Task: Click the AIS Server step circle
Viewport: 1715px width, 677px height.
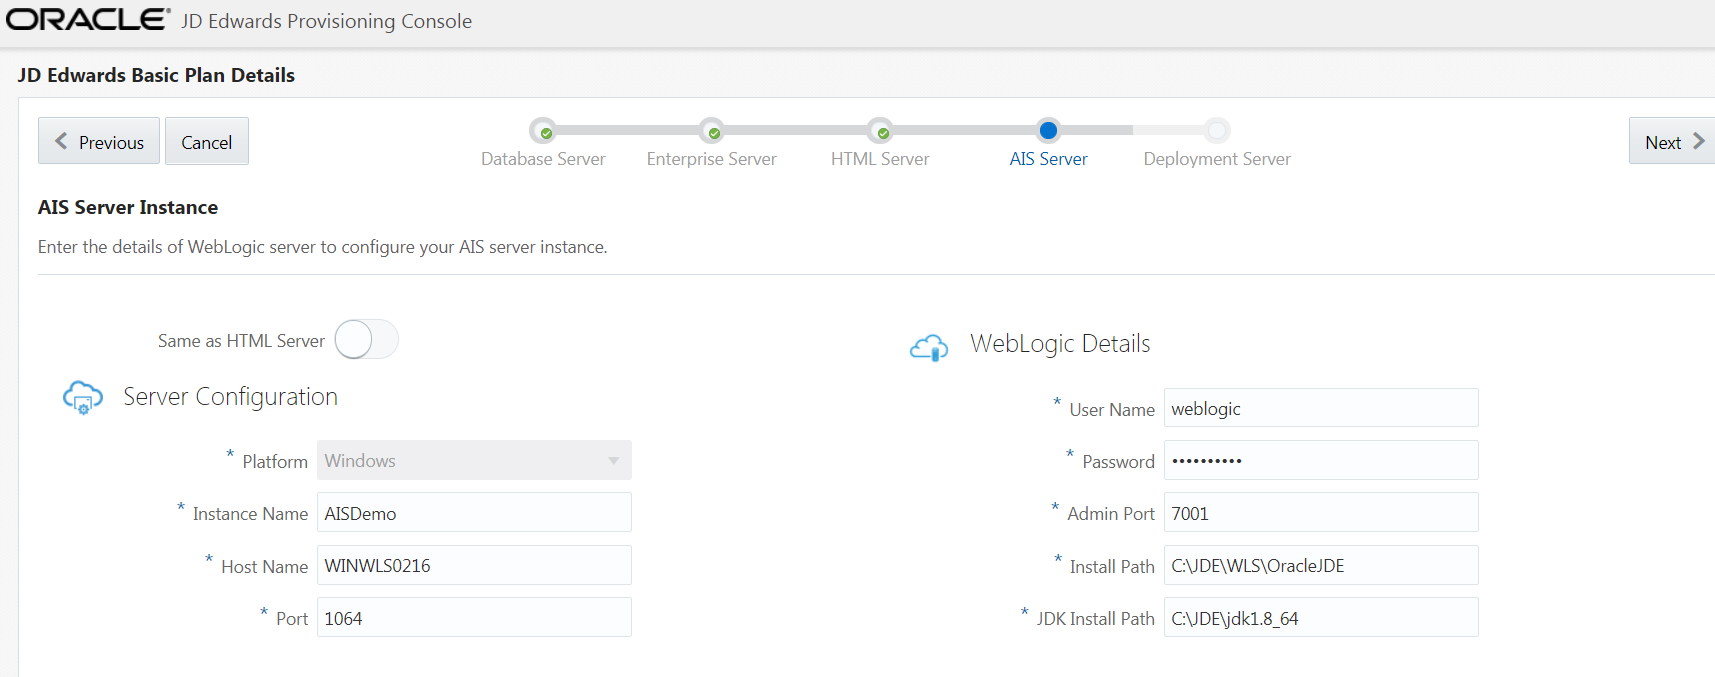Action: [1048, 130]
